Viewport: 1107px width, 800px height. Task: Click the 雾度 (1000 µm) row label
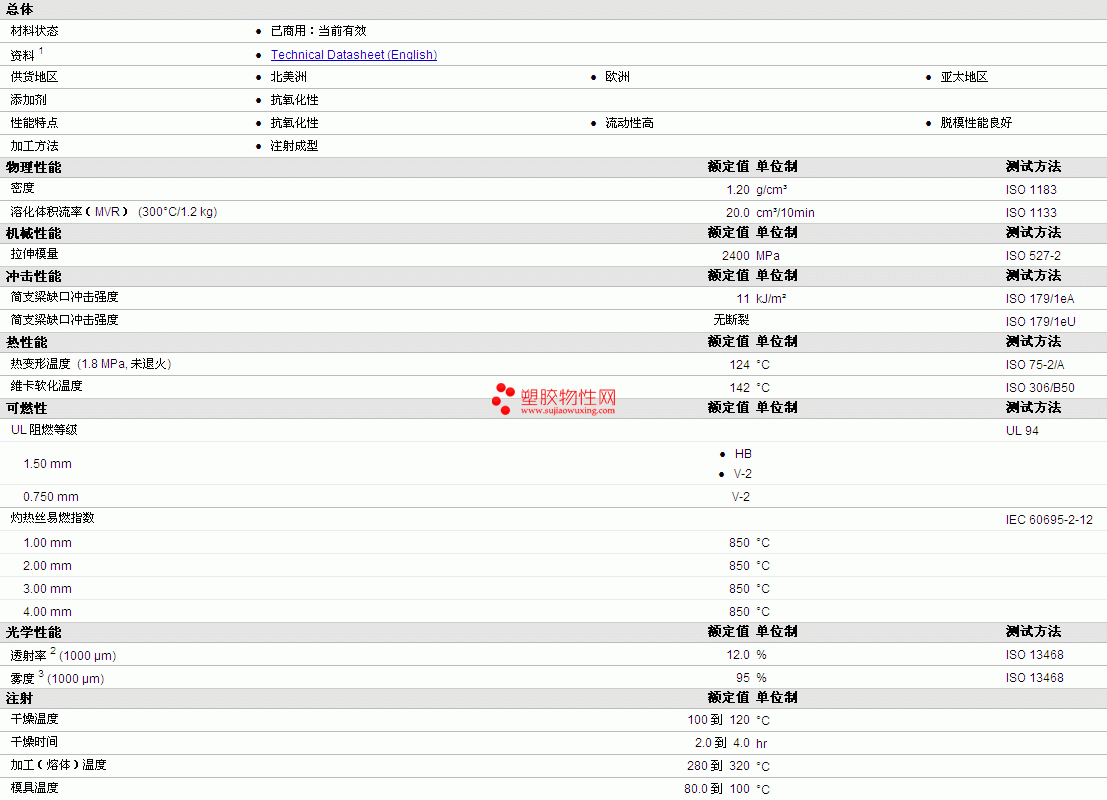[x=57, y=678]
